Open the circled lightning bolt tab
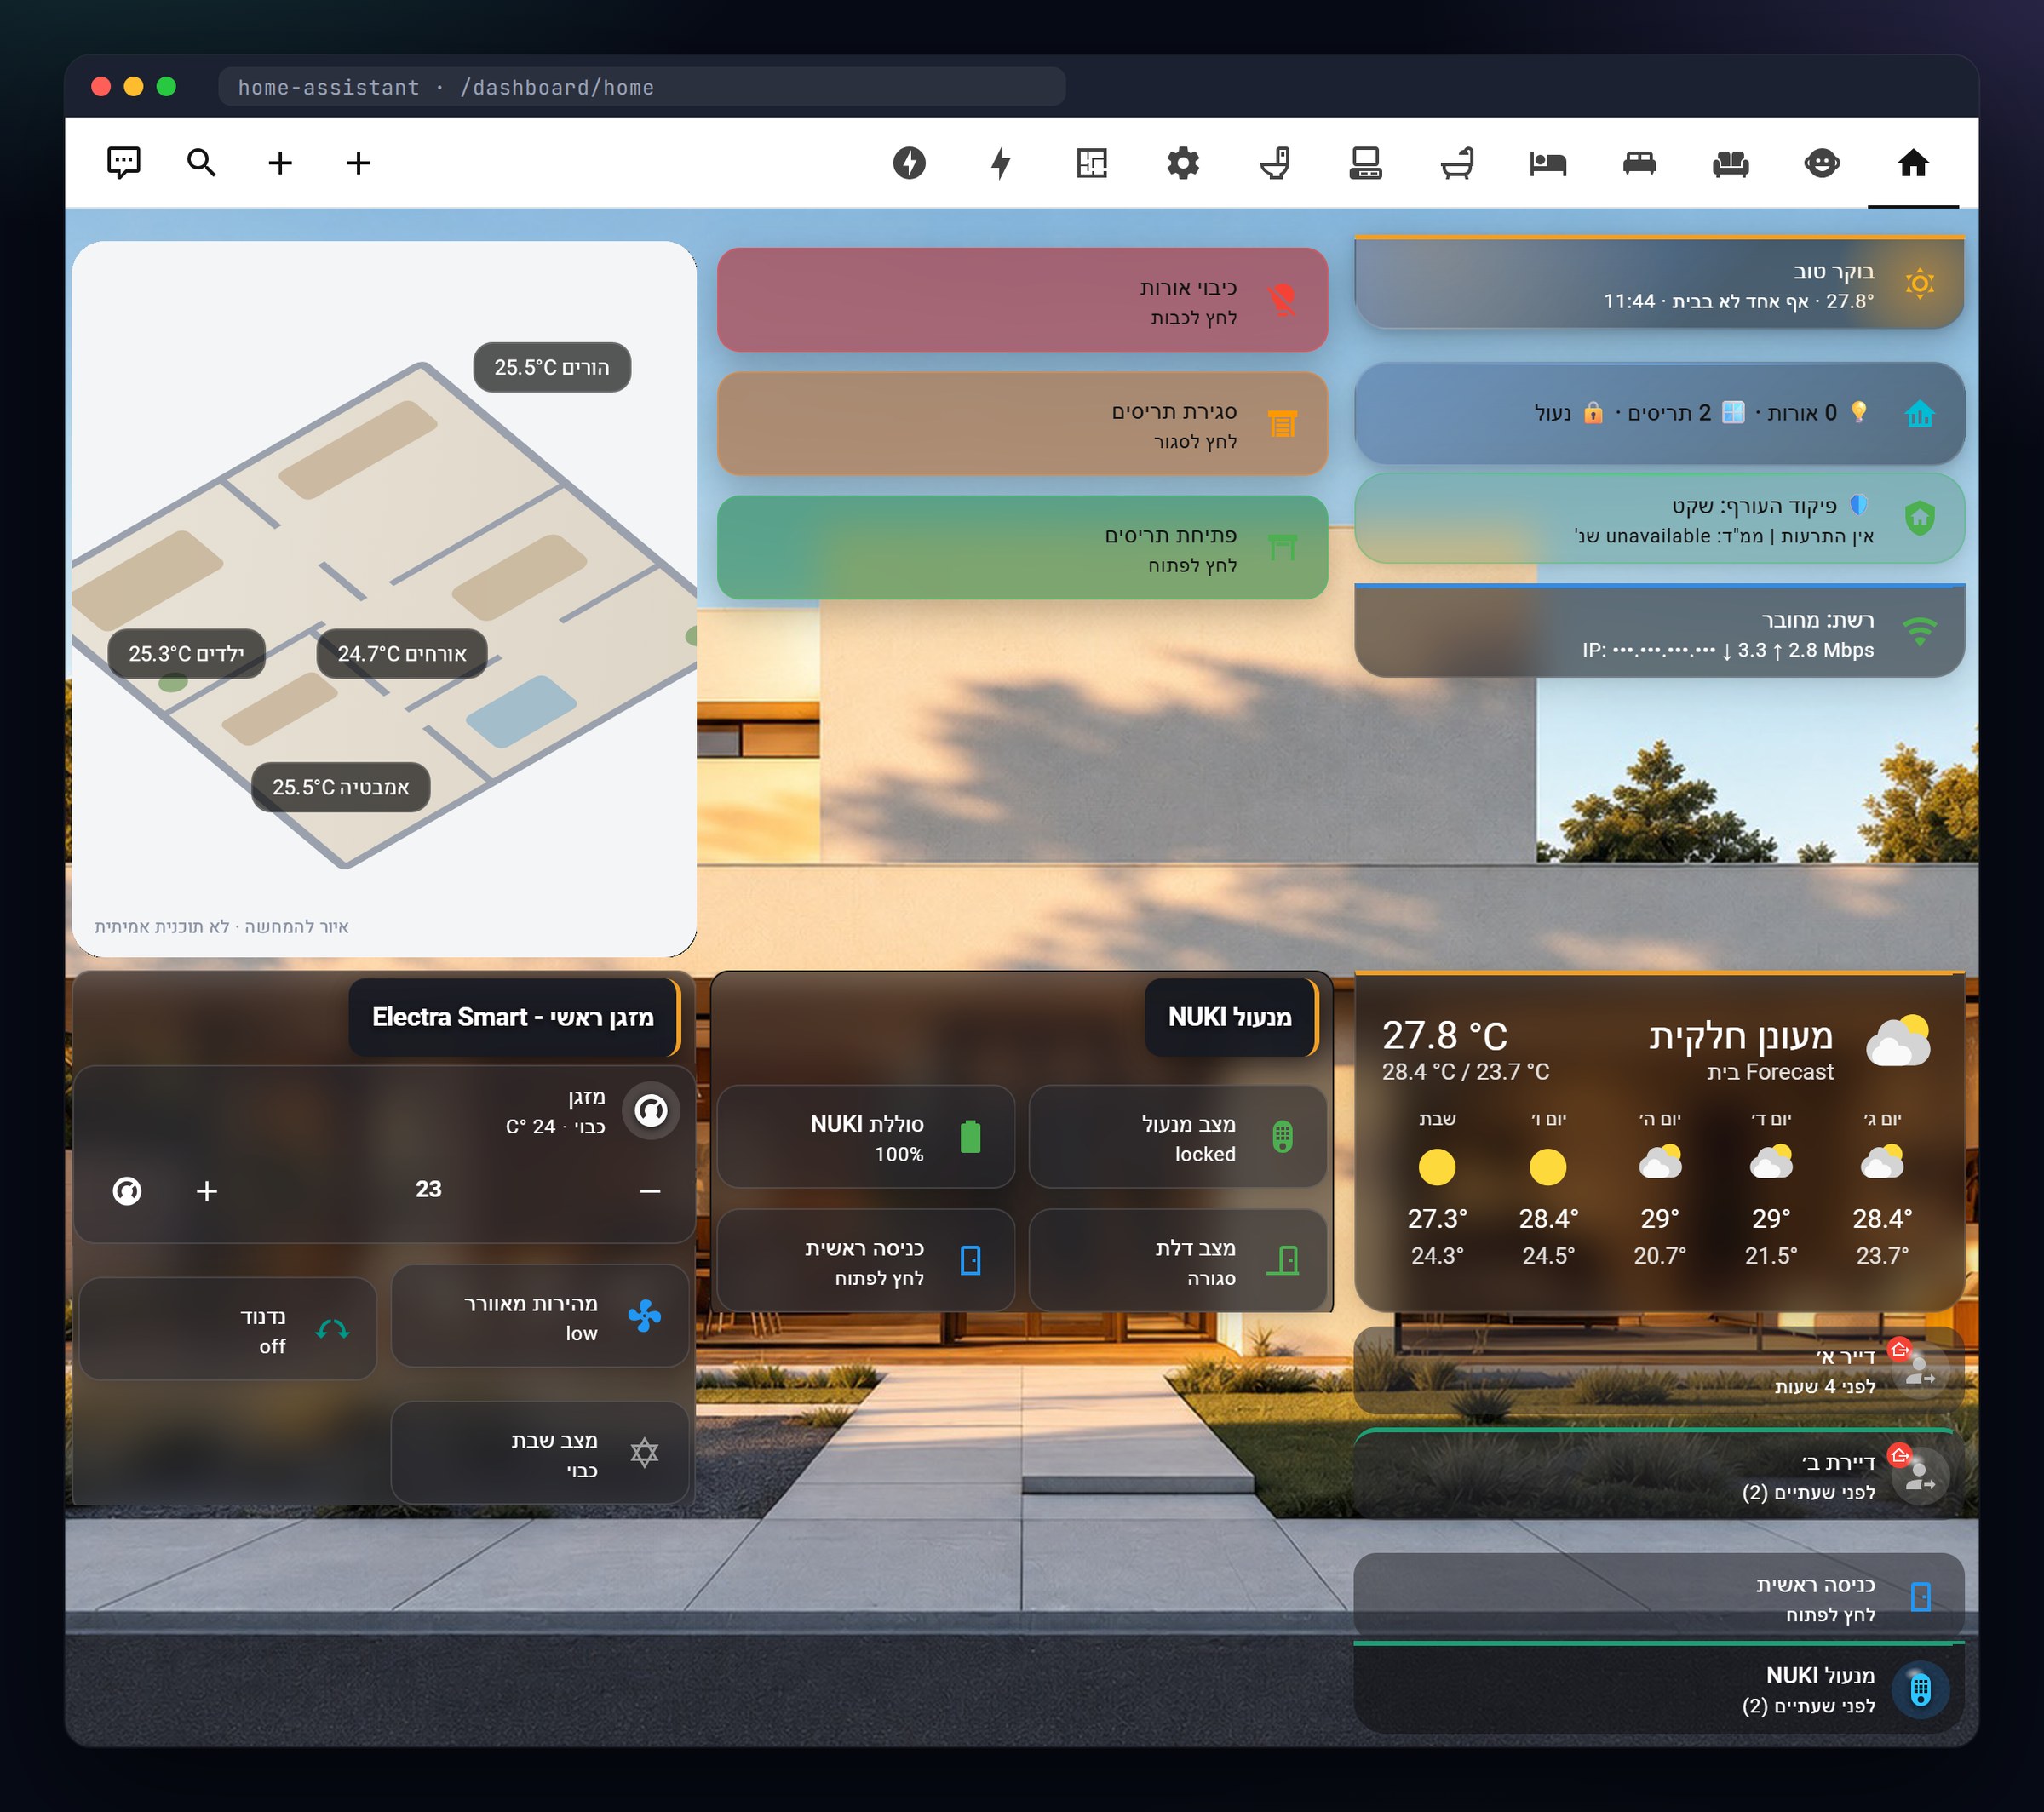The height and width of the screenshot is (1812, 2044). click(909, 163)
